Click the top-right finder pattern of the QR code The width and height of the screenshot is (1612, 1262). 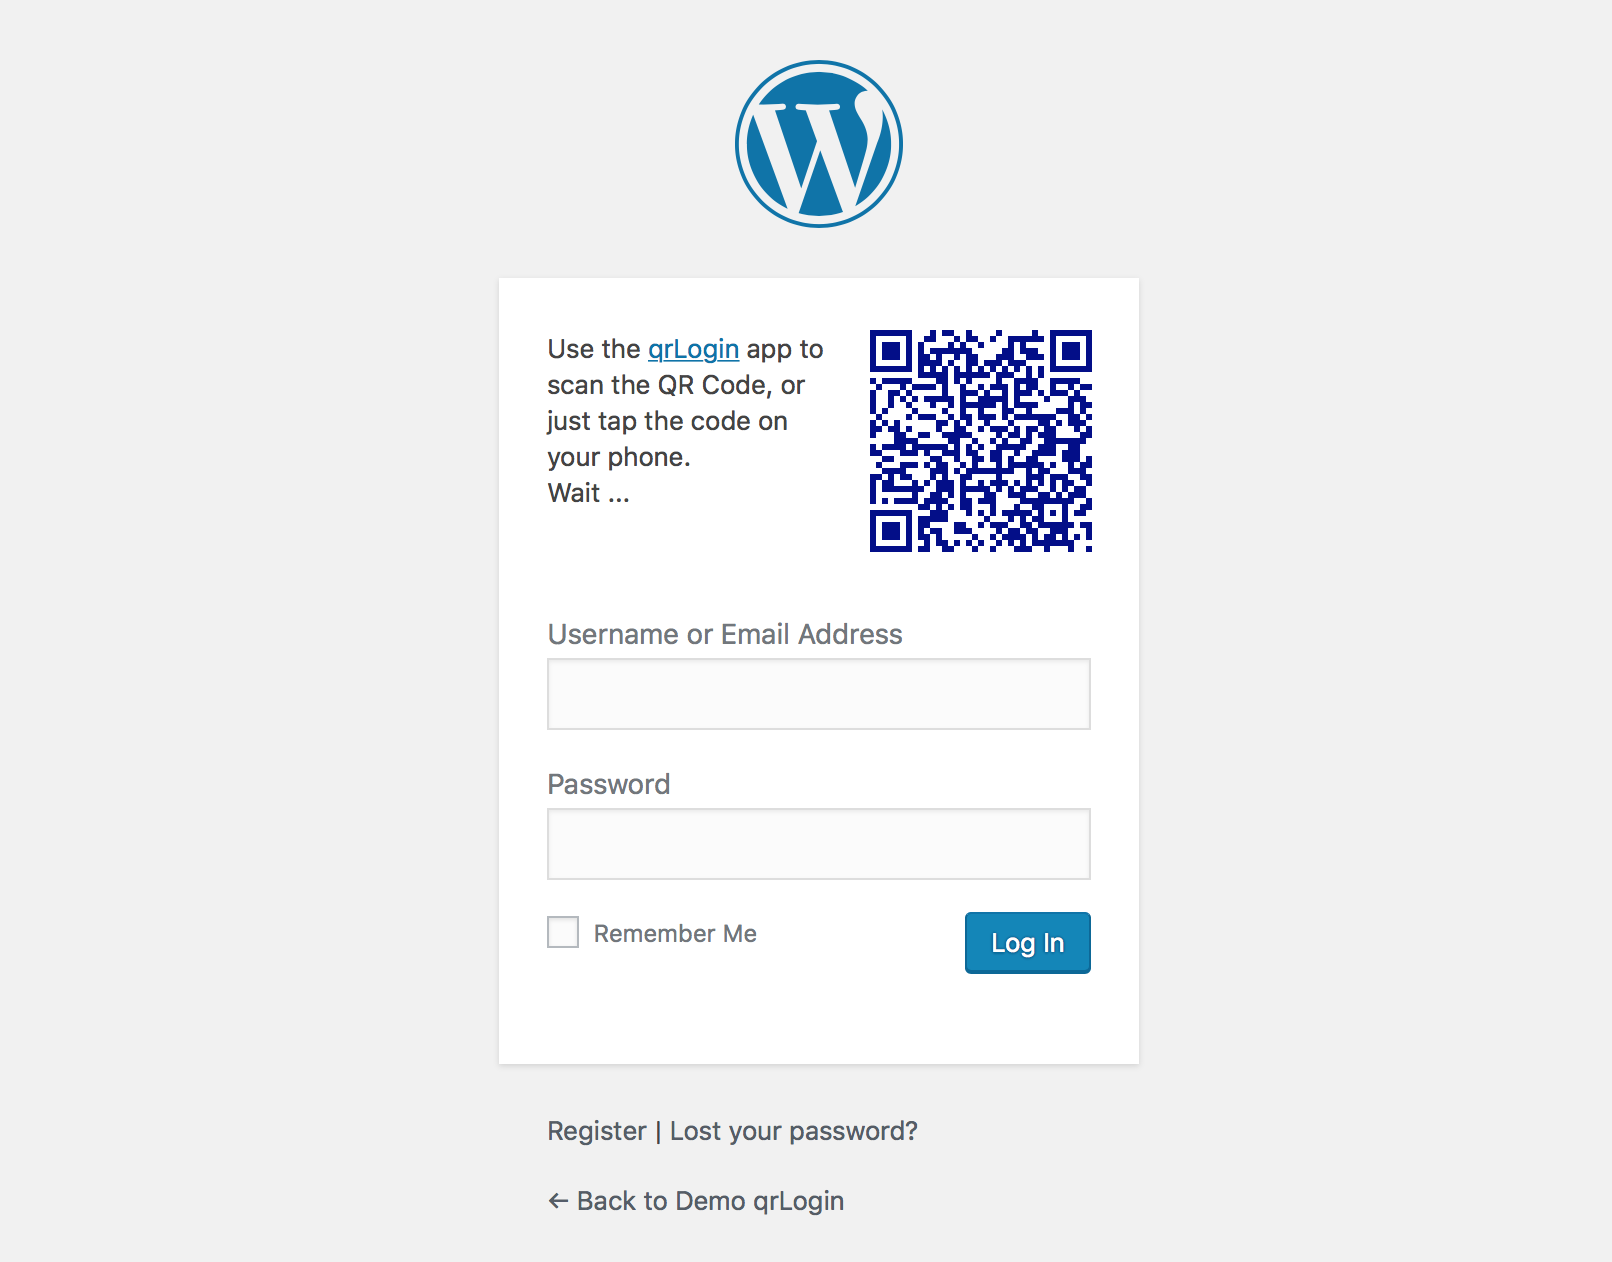tap(1072, 352)
